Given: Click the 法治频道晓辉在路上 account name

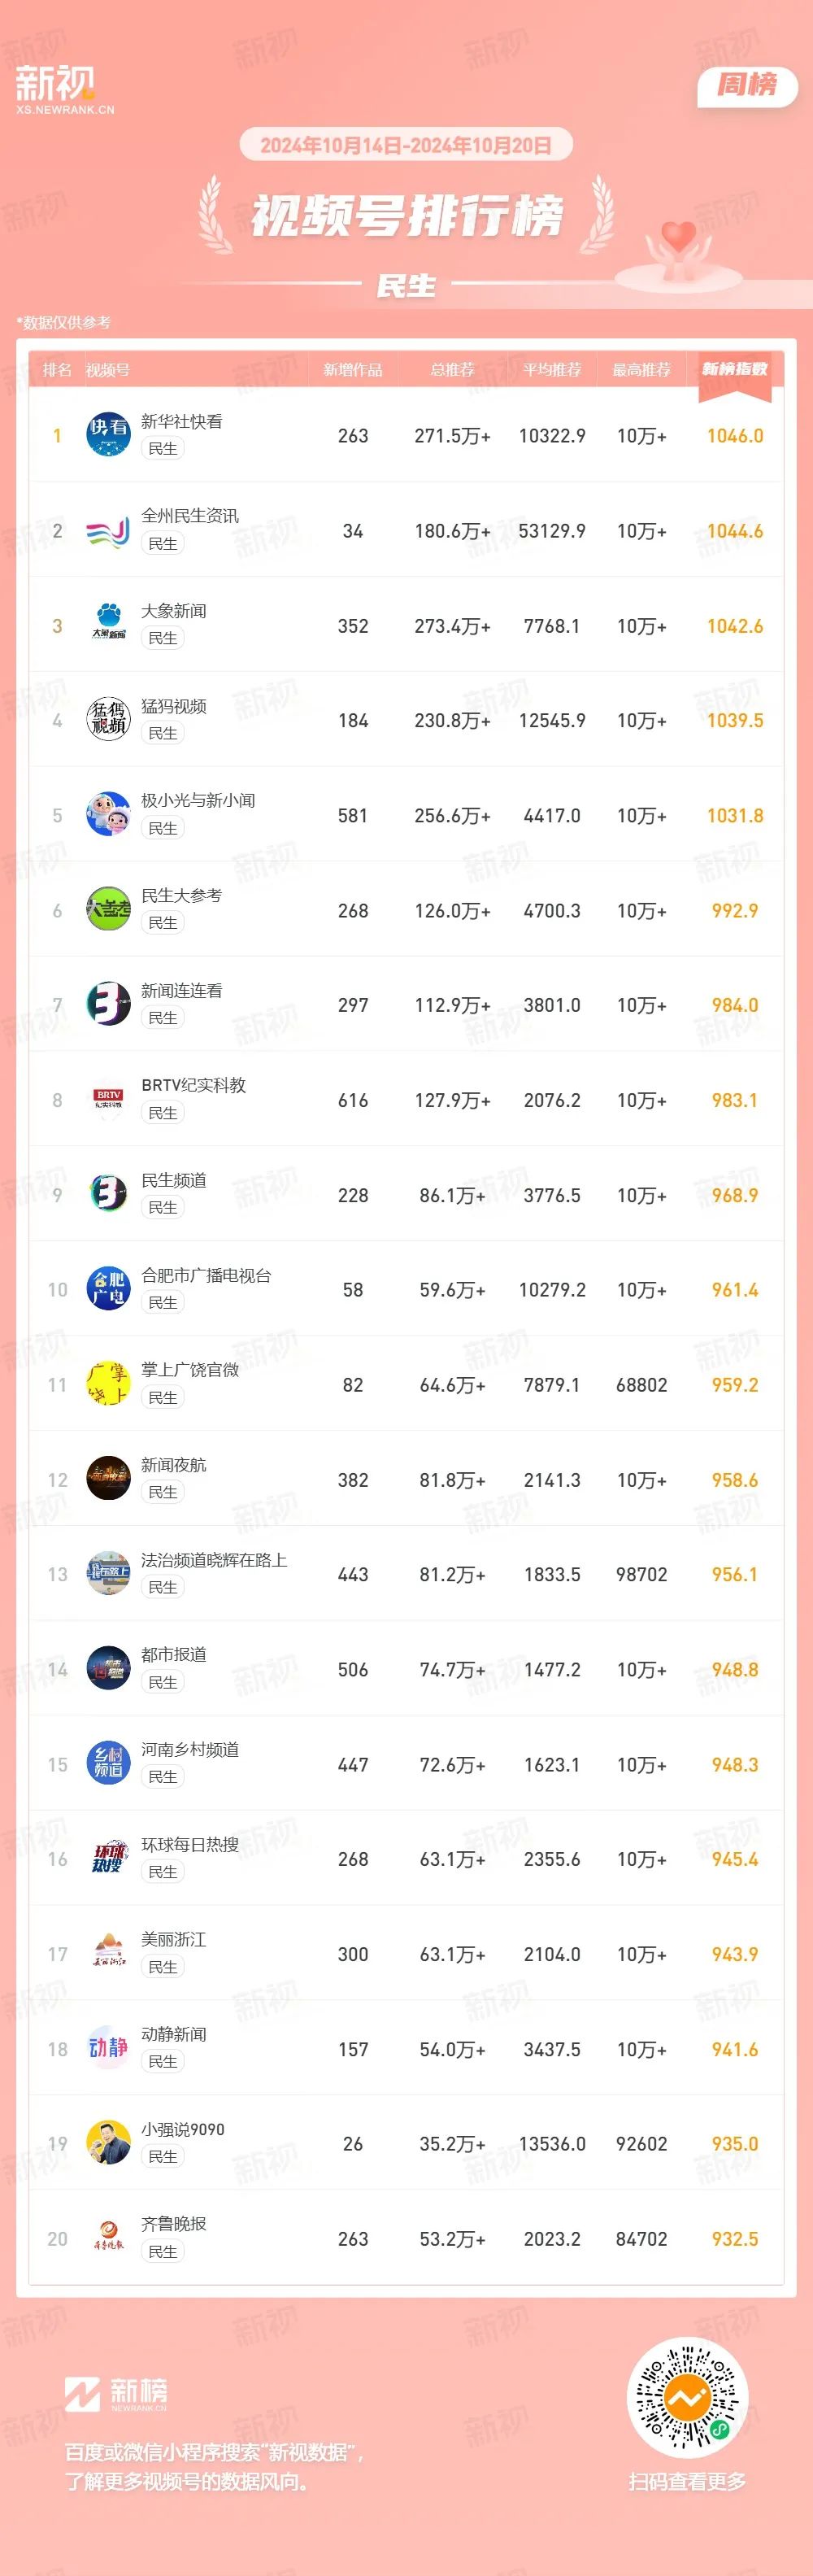Looking at the screenshot, I should pyautogui.click(x=214, y=1560).
